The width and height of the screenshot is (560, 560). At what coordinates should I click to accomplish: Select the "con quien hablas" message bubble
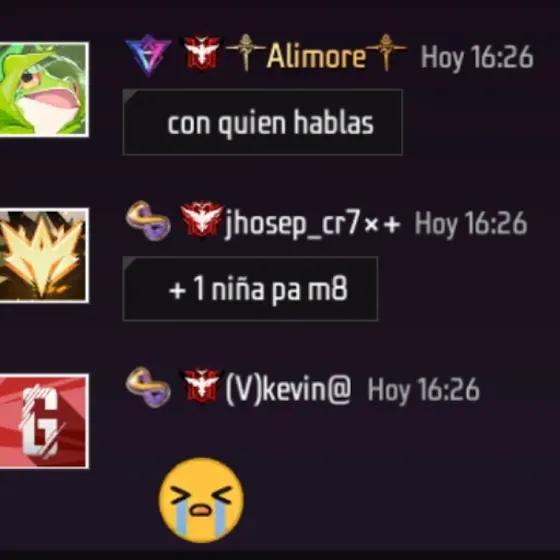click(x=263, y=122)
